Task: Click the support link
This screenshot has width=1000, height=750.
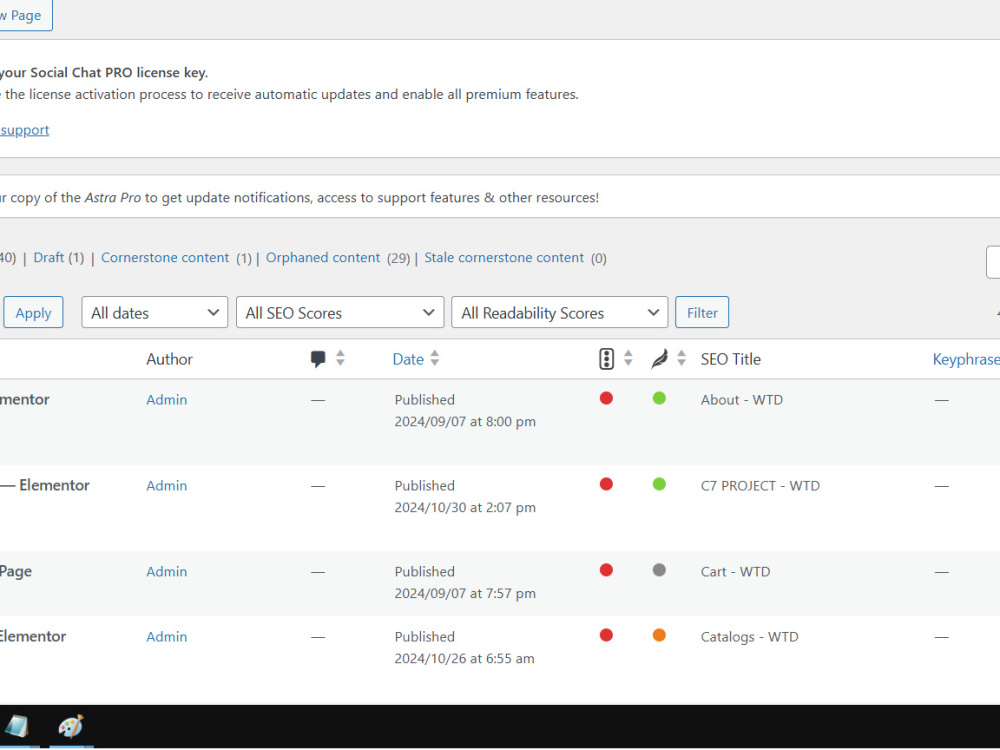Action: point(24,130)
